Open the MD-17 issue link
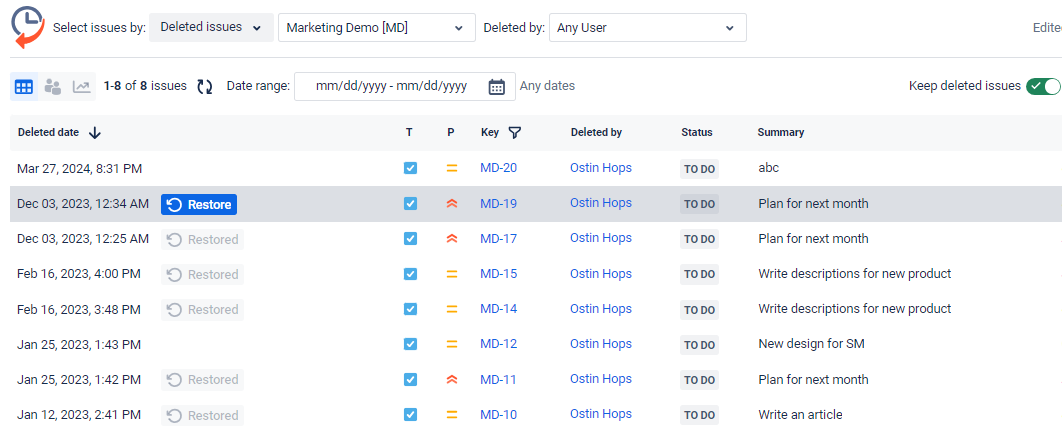Viewport: 1062px width, 435px height. (x=498, y=238)
